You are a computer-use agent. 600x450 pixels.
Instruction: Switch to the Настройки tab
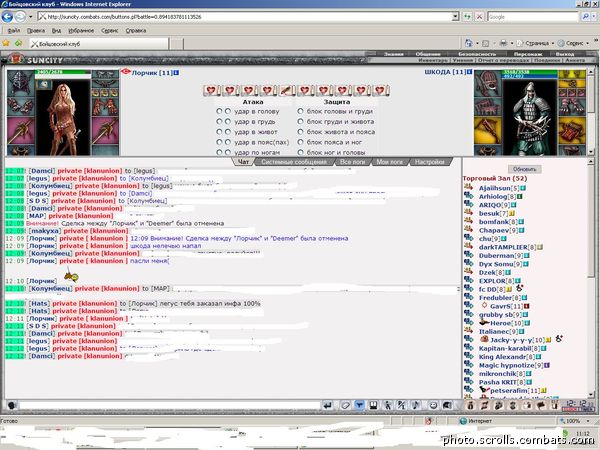[x=430, y=162]
